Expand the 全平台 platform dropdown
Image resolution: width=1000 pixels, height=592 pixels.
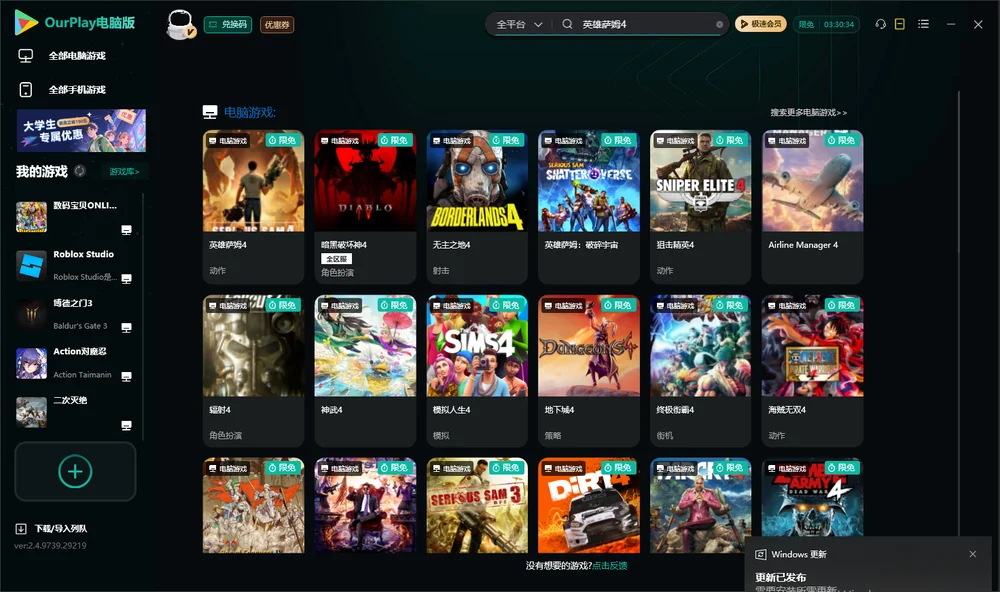519,24
